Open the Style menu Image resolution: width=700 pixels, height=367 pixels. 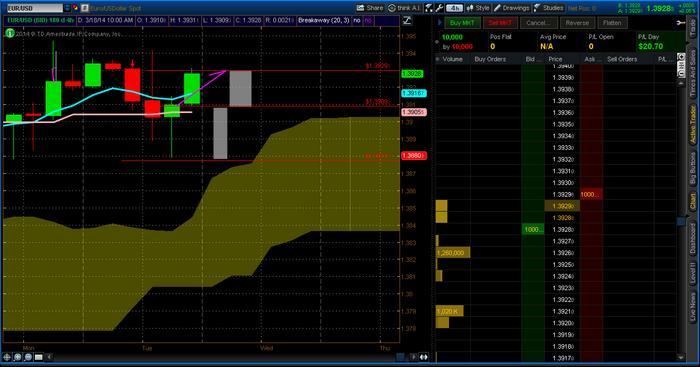click(x=478, y=8)
